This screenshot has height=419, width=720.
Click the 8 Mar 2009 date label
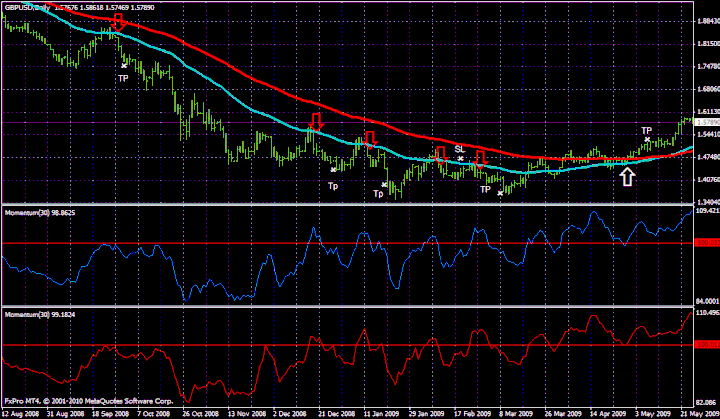(x=516, y=414)
